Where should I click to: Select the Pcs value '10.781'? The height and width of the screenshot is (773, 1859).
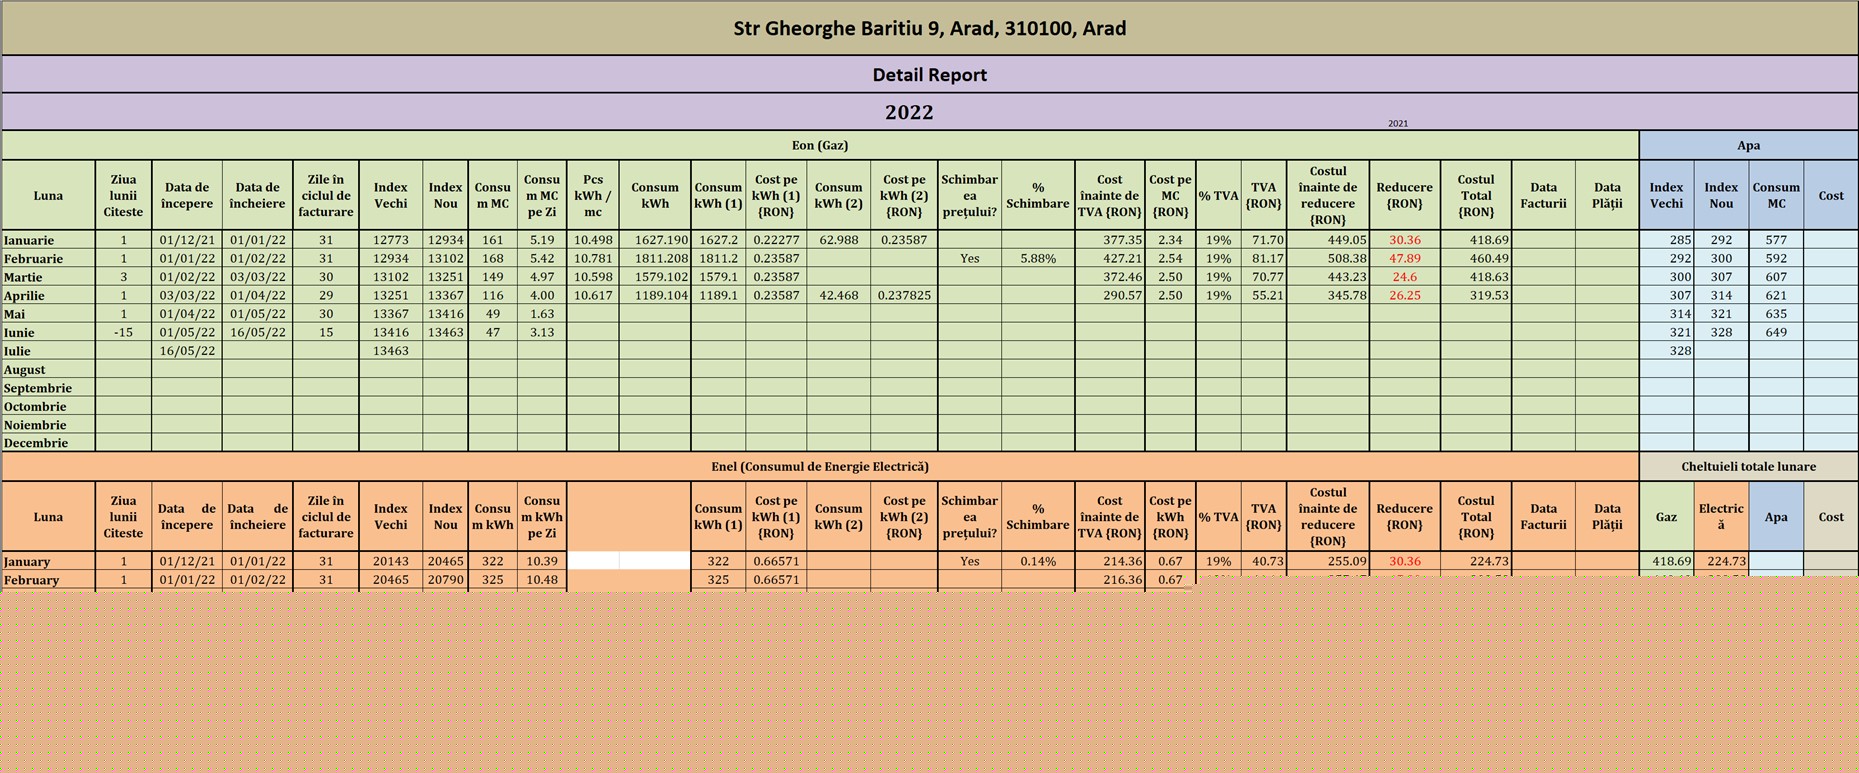click(593, 259)
